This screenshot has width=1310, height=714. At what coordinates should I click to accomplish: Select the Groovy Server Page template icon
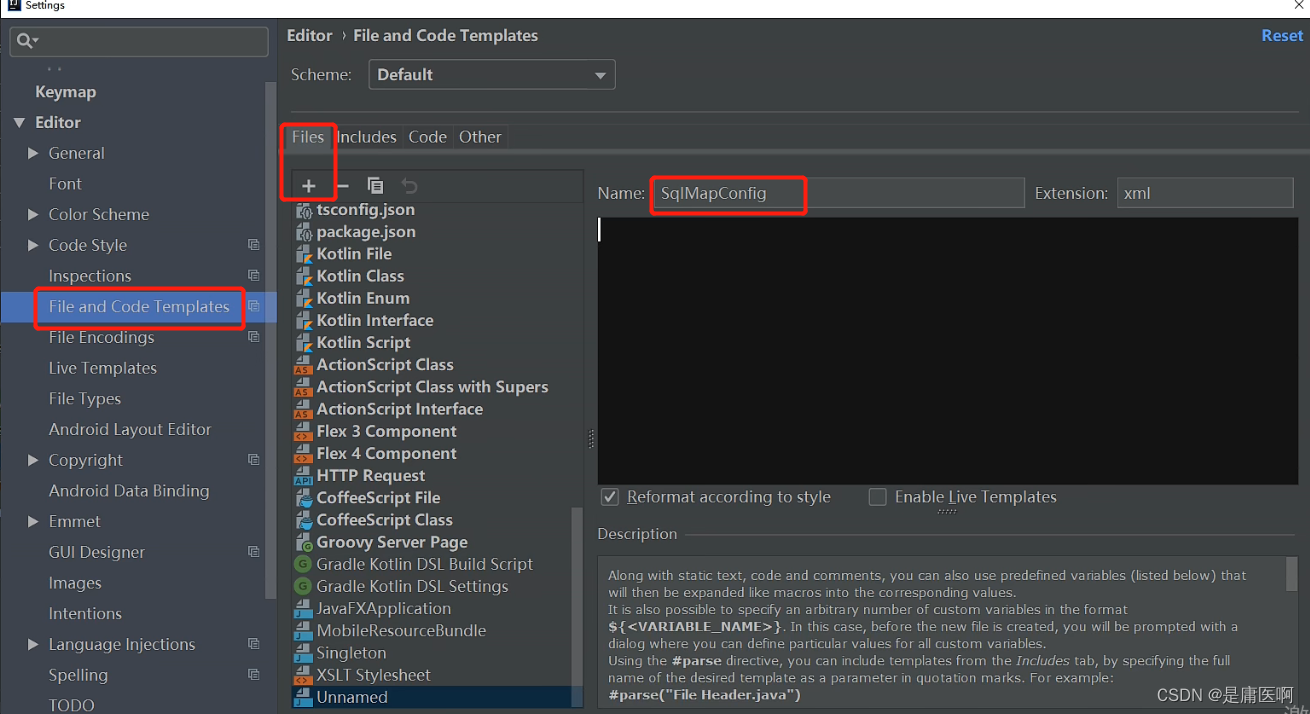click(x=304, y=542)
